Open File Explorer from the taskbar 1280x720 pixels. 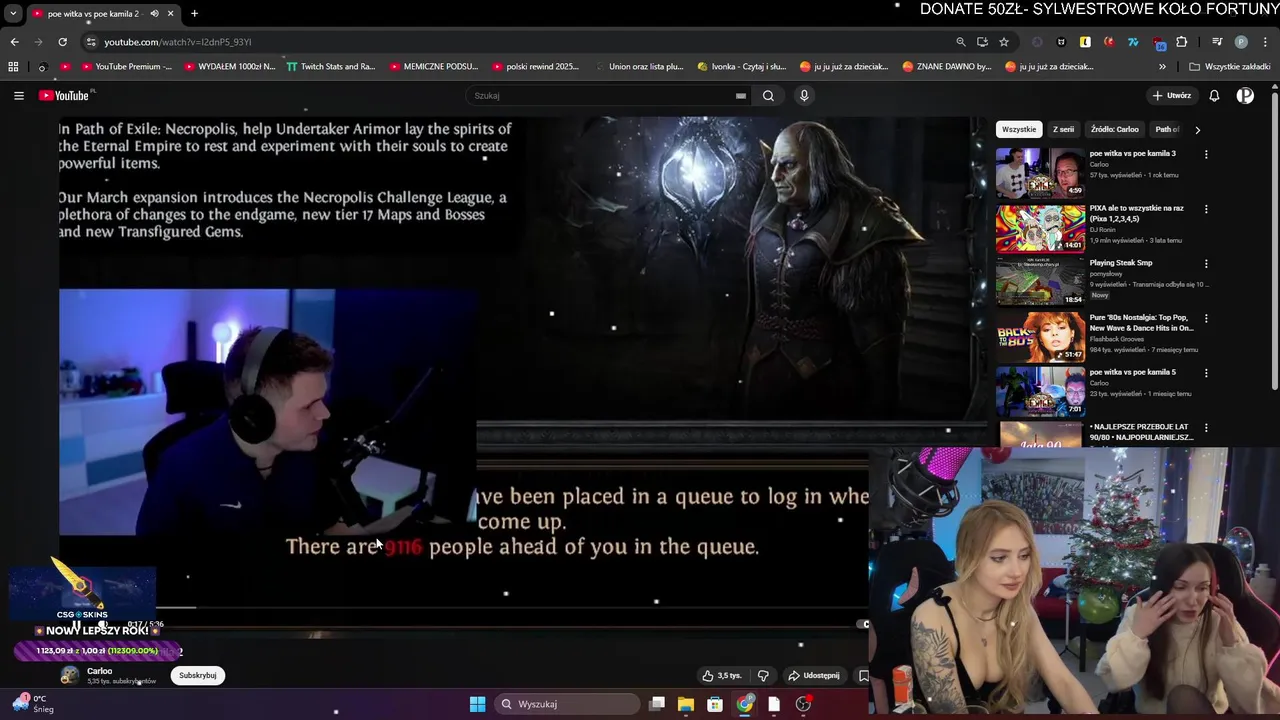[685, 704]
